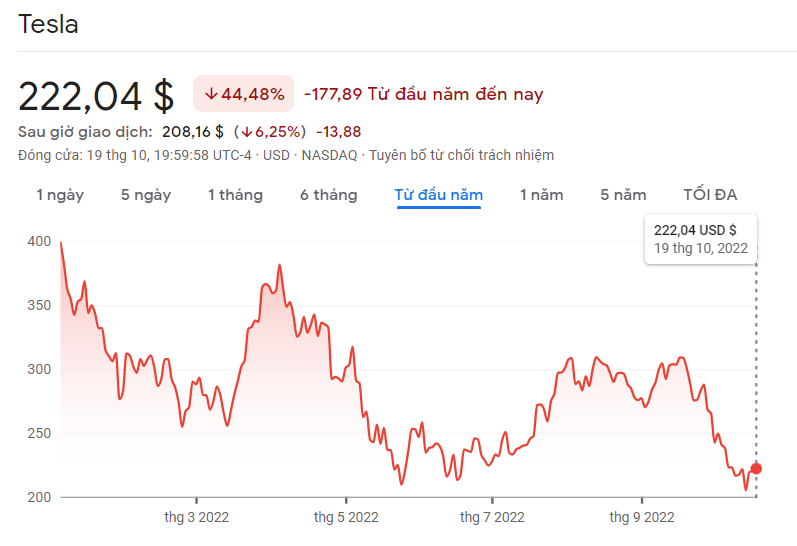The height and width of the screenshot is (546, 797).
Task: Open the "6 tháng" range tab
Action: point(328,195)
